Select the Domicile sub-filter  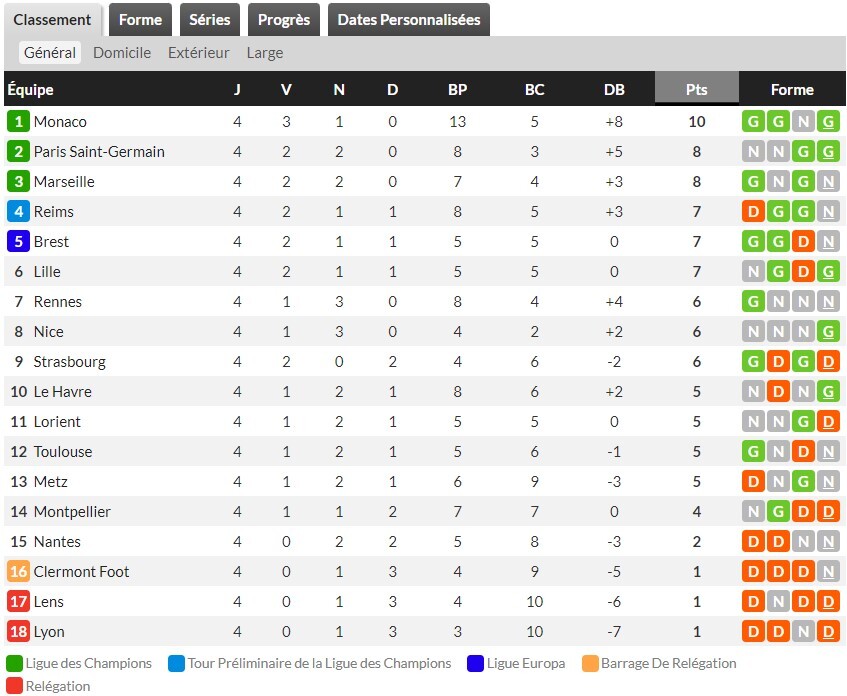[122, 53]
